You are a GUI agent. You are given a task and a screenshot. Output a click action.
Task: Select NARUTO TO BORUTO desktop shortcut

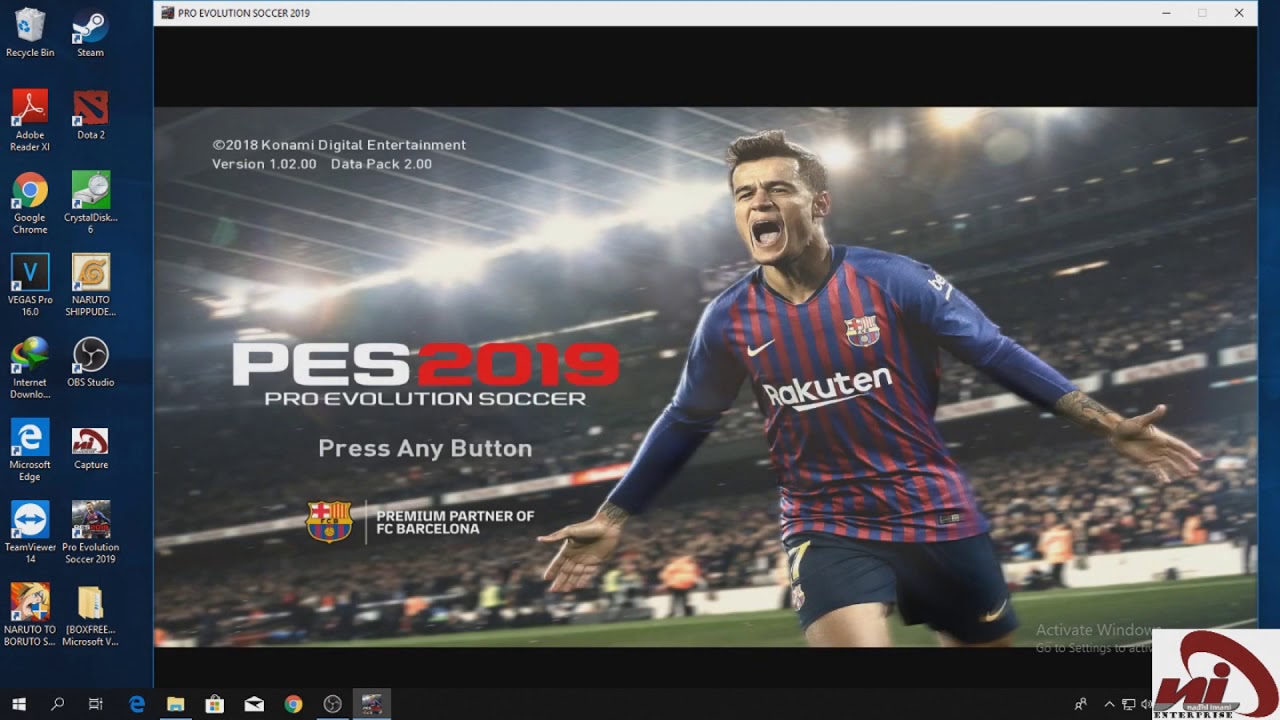pyautogui.click(x=30, y=615)
